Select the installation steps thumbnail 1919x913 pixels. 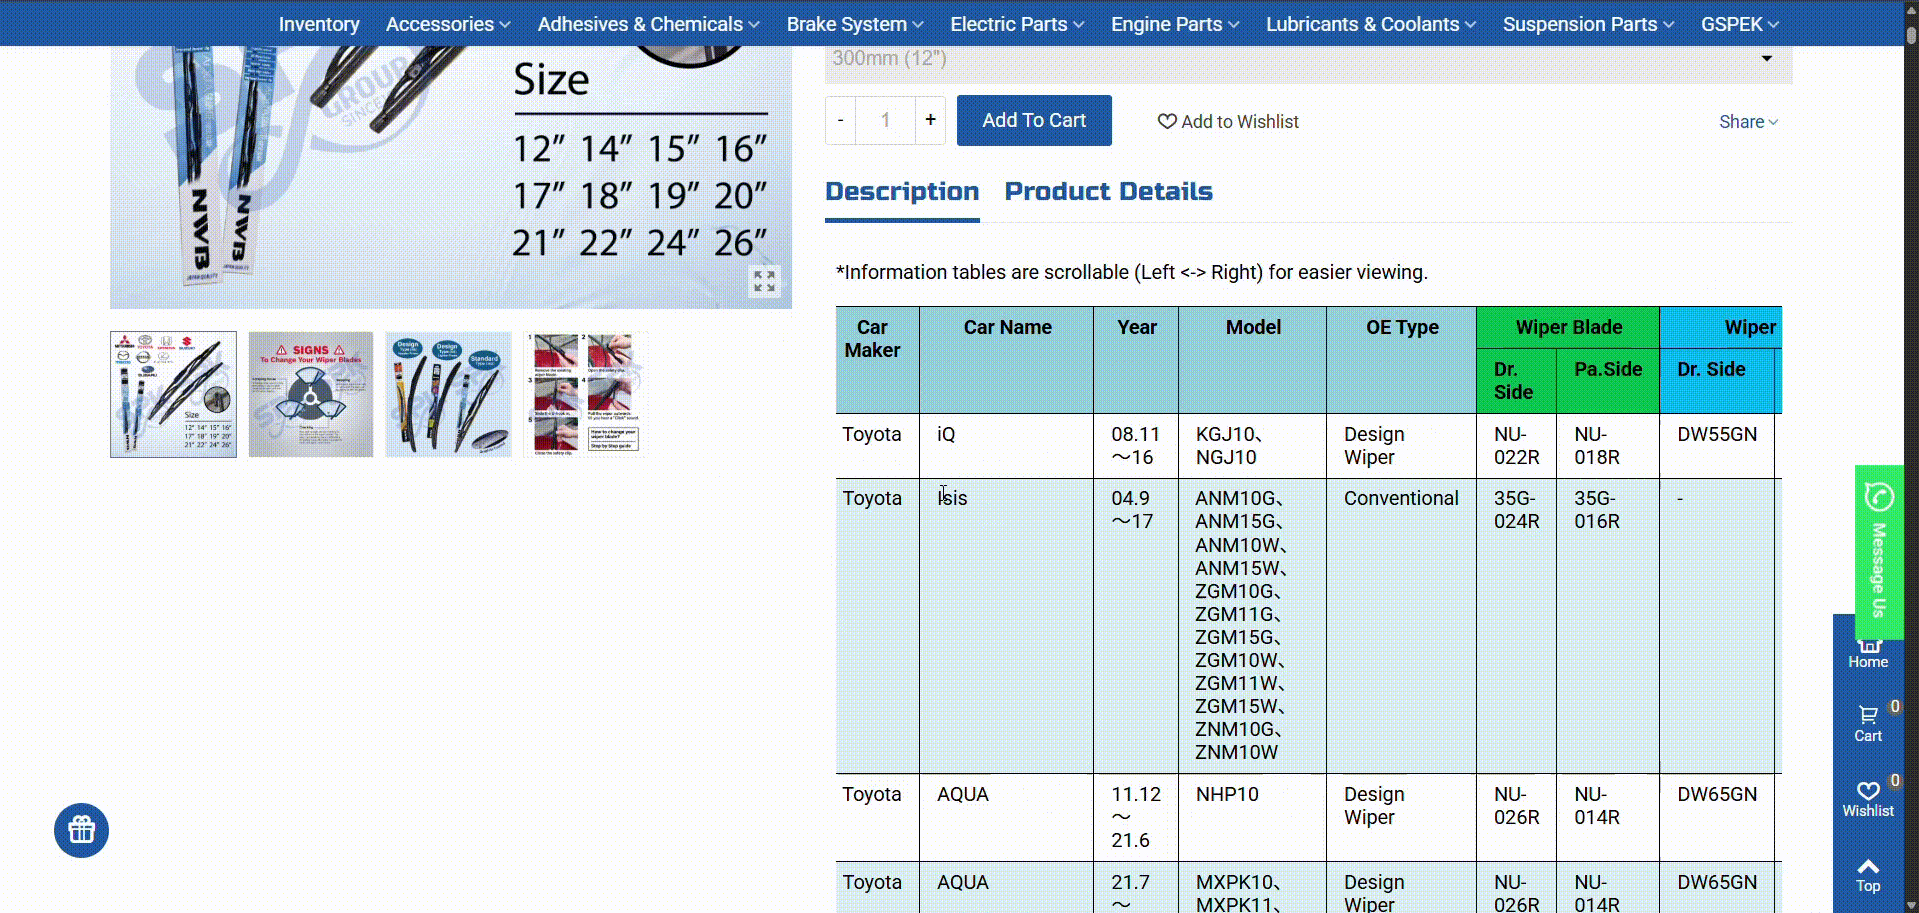586,394
